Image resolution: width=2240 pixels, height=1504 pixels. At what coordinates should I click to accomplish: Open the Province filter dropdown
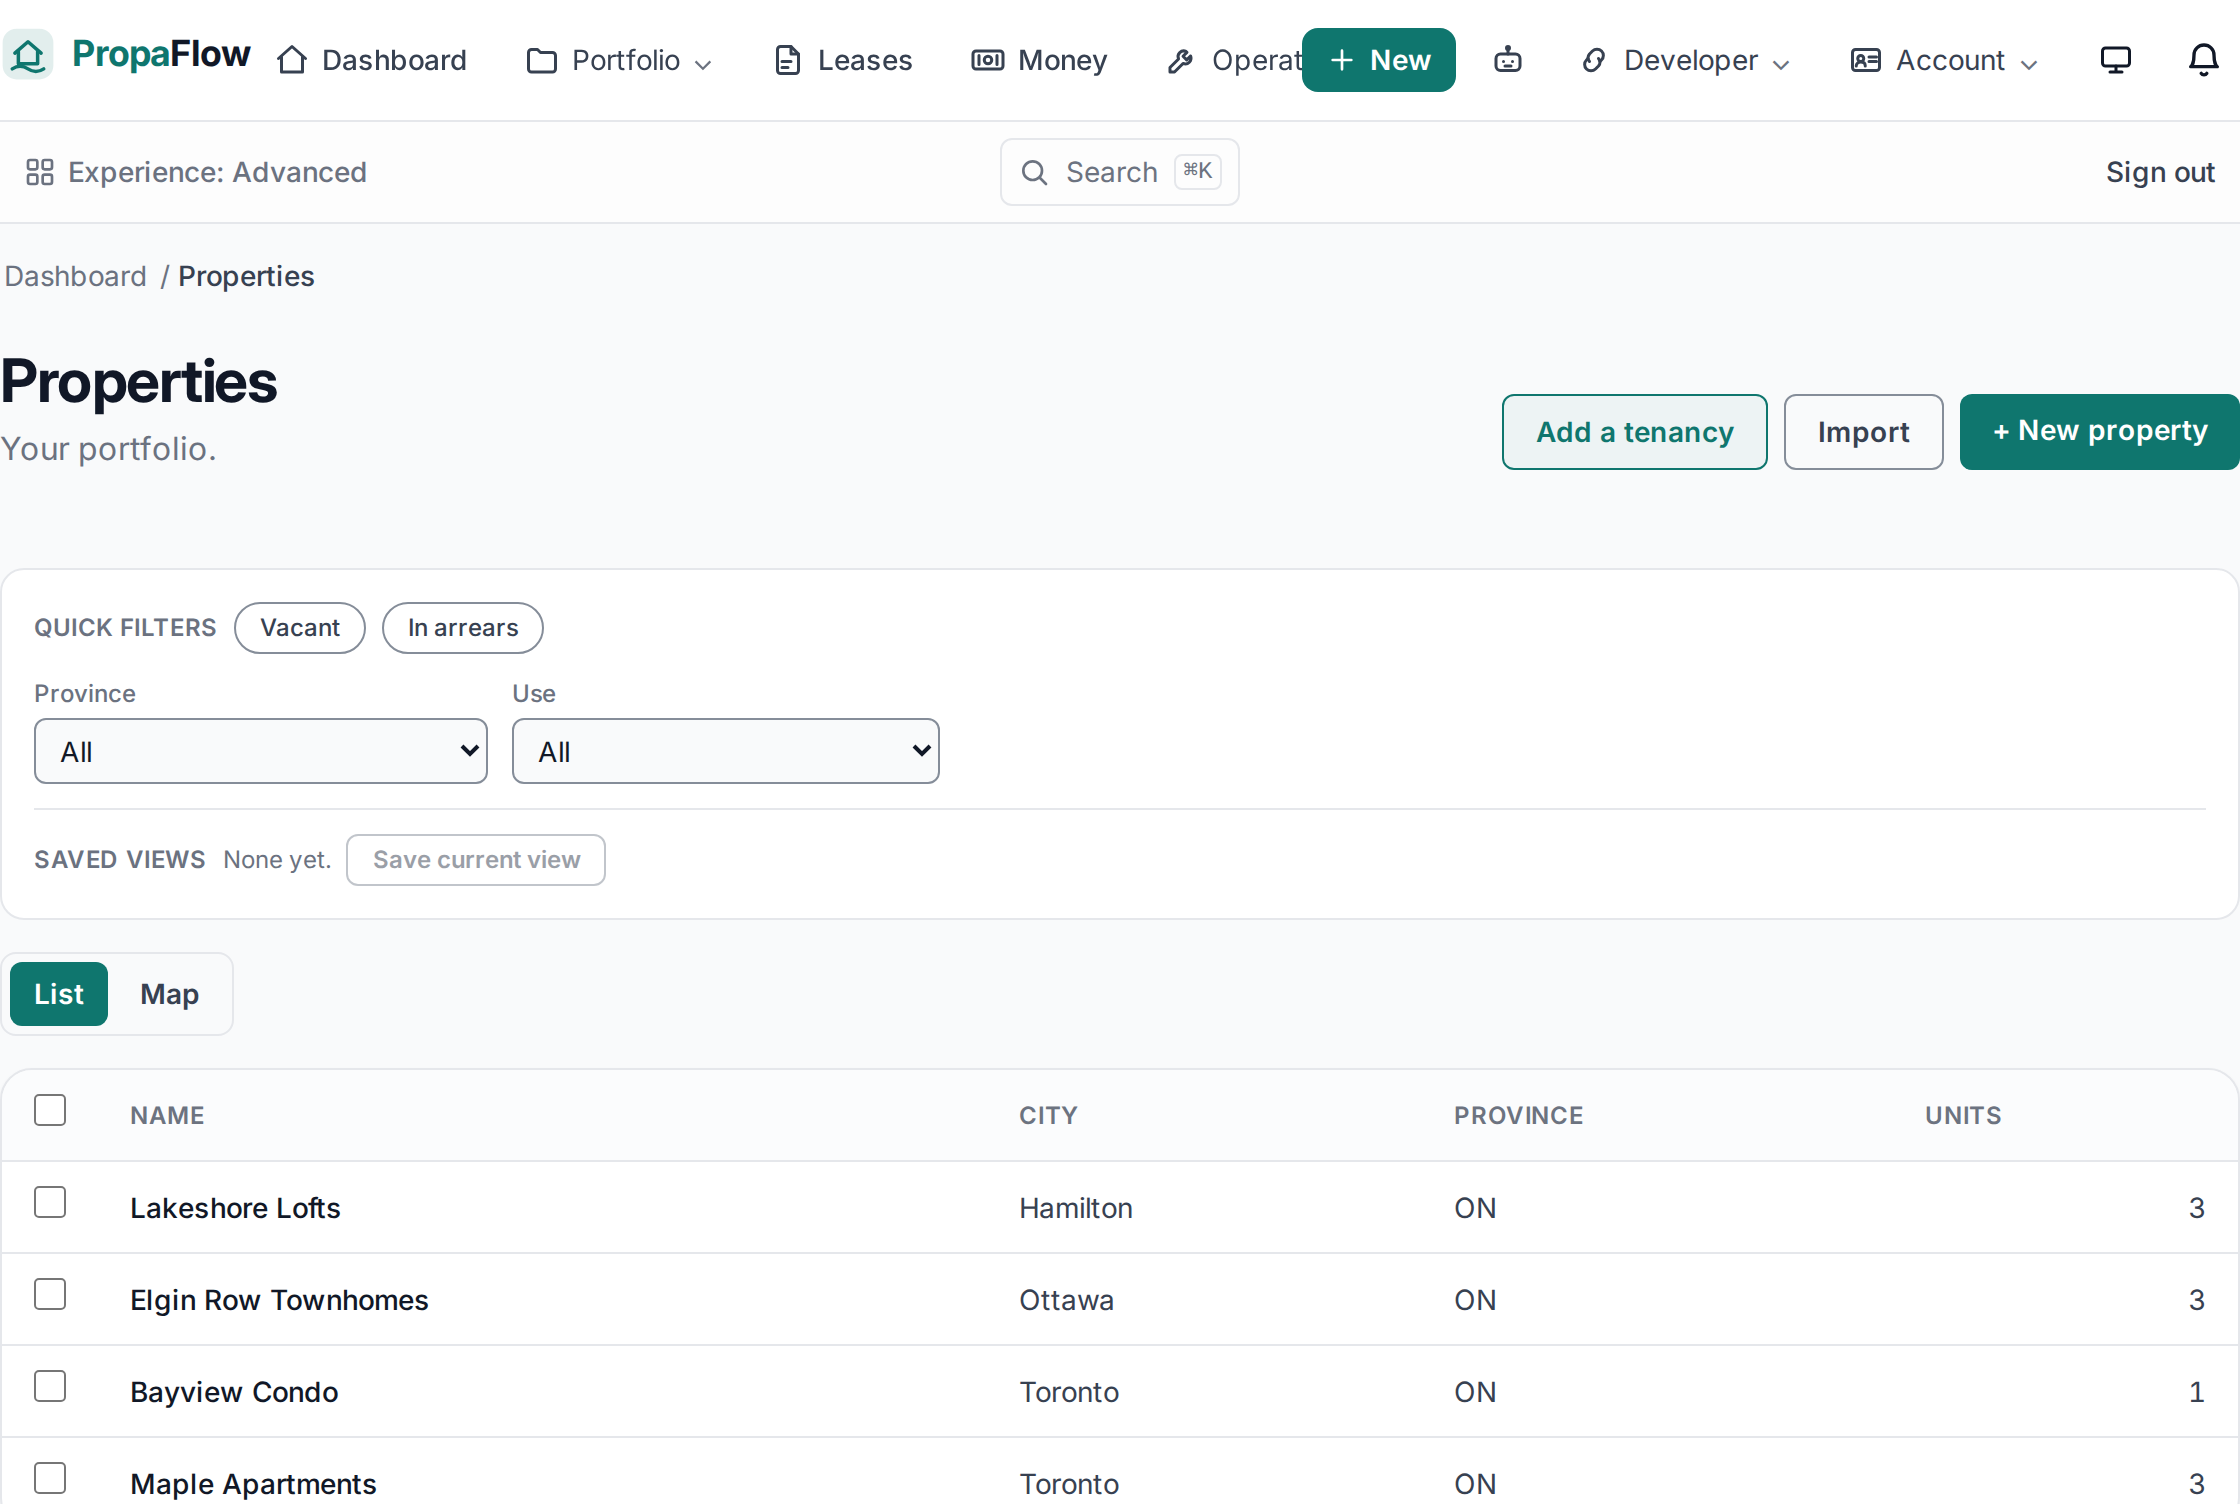(261, 751)
